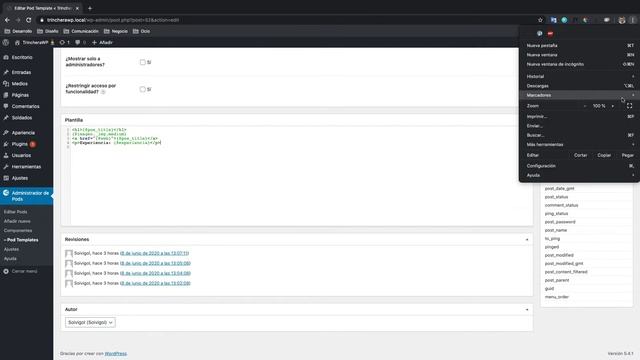
Task: Bookmark this page with the star icon
Action: pyautogui.click(x=540, y=20)
